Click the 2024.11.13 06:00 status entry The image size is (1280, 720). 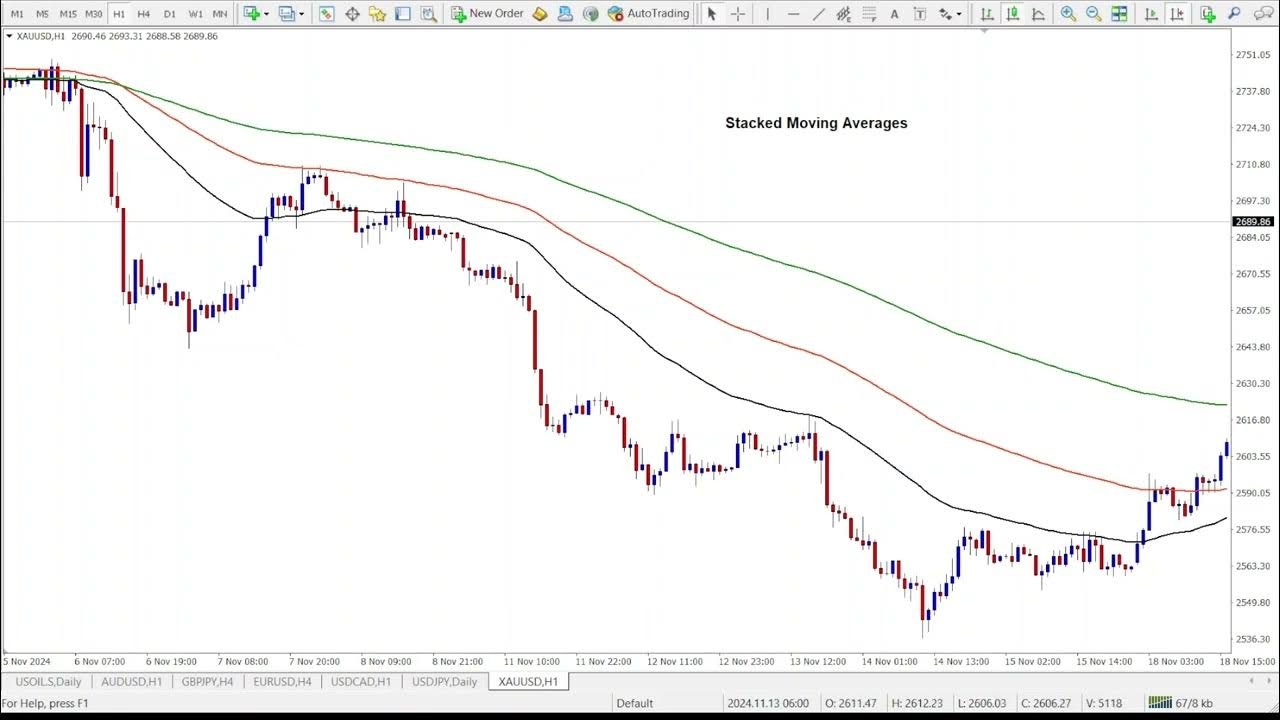[x=767, y=703]
